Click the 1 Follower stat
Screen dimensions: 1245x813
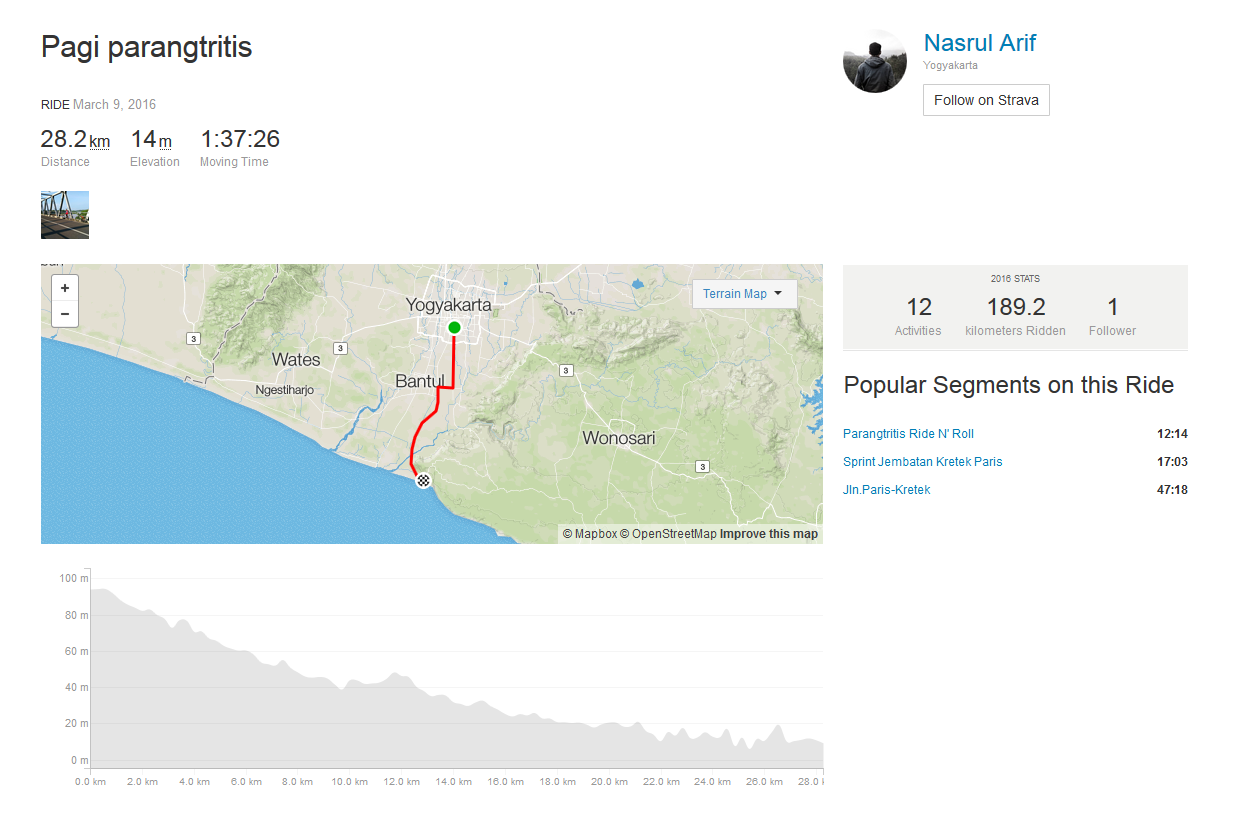click(1112, 315)
